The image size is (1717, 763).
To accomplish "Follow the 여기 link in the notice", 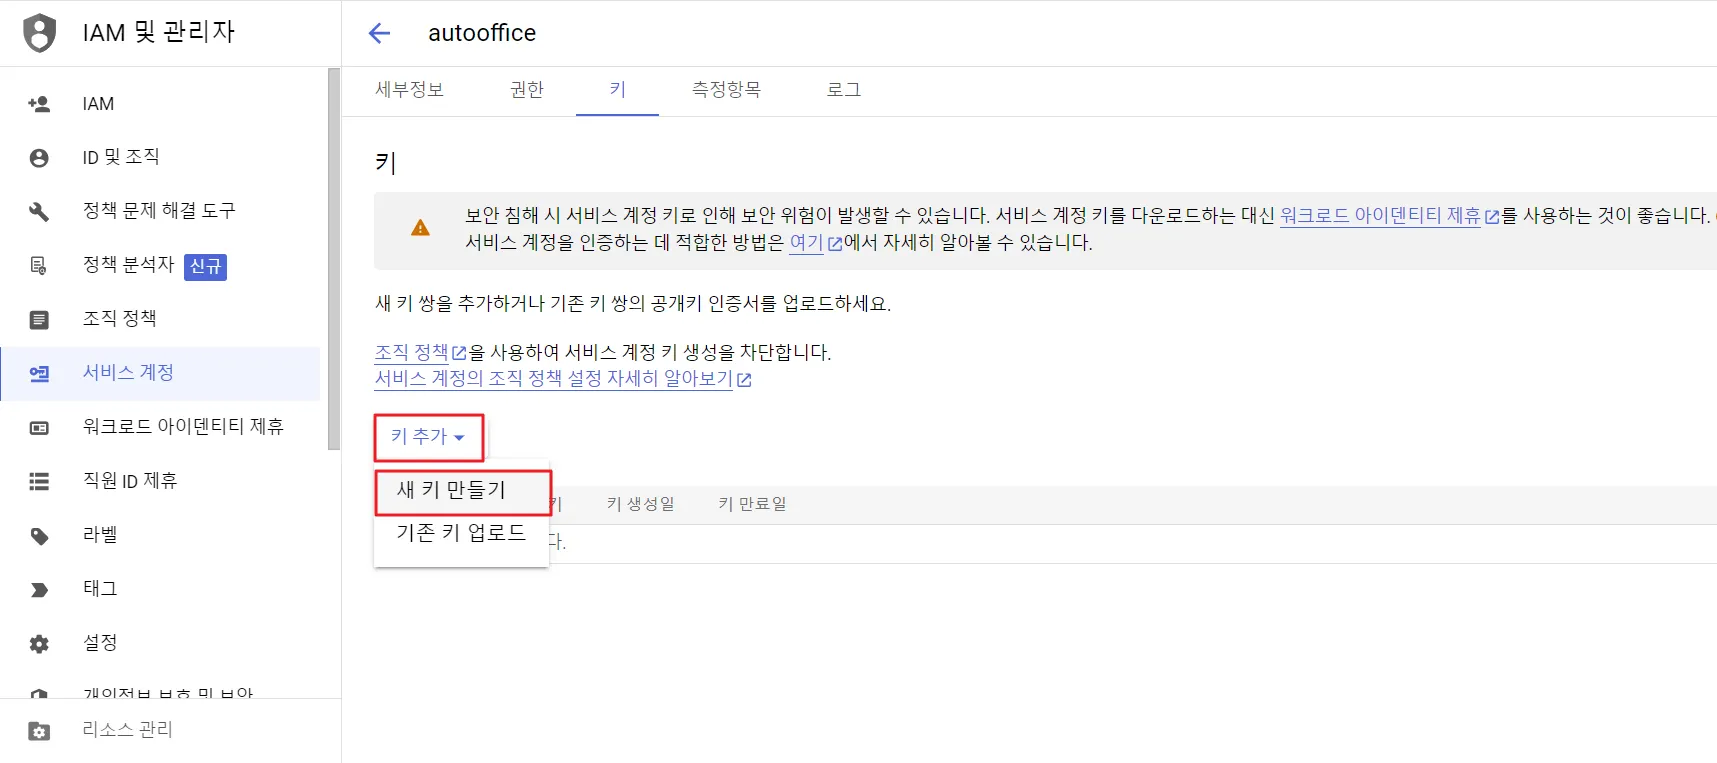I will [x=806, y=243].
